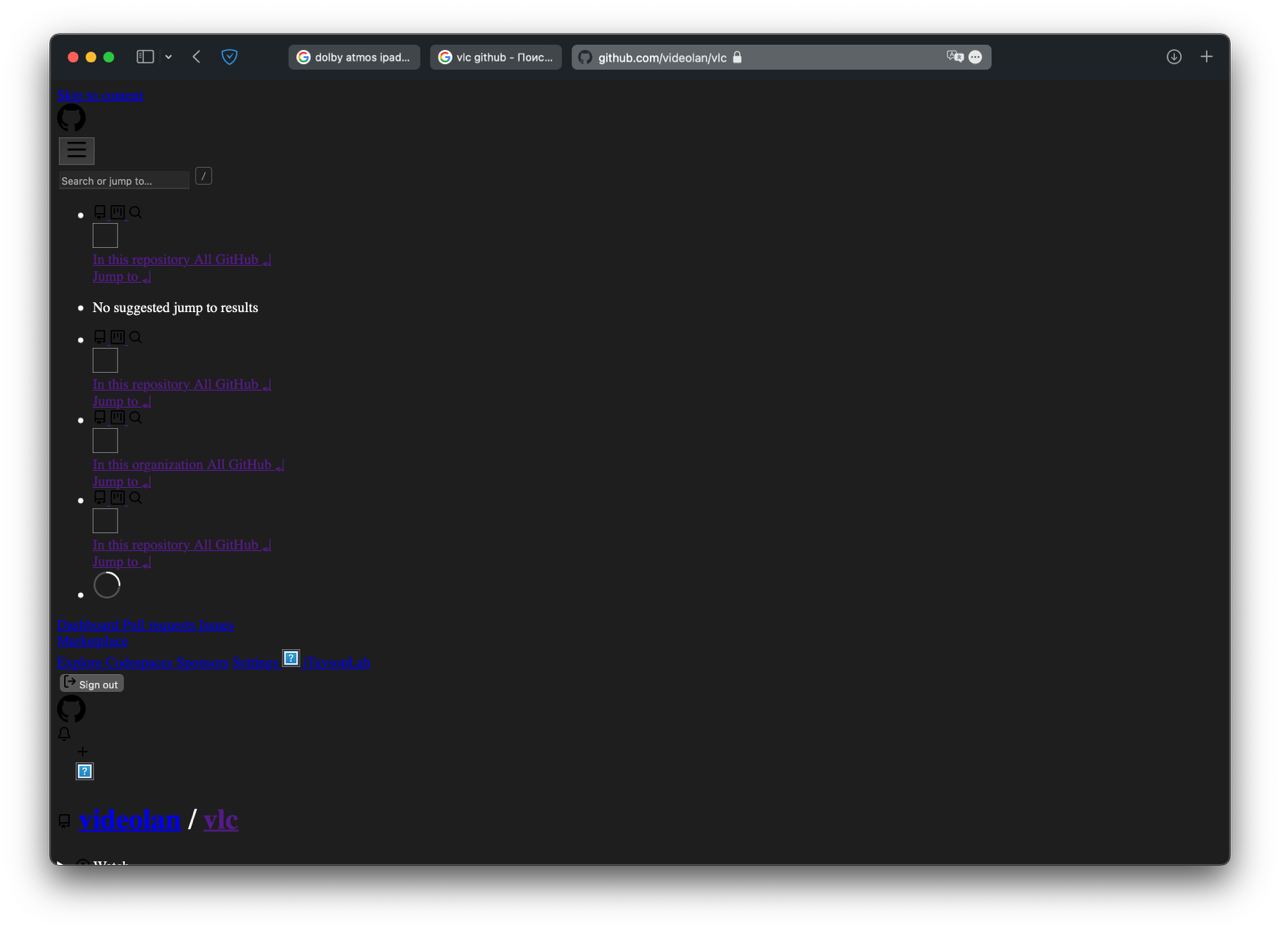Click the translate icon in address bar
The width and height of the screenshot is (1280, 931).
click(x=955, y=57)
